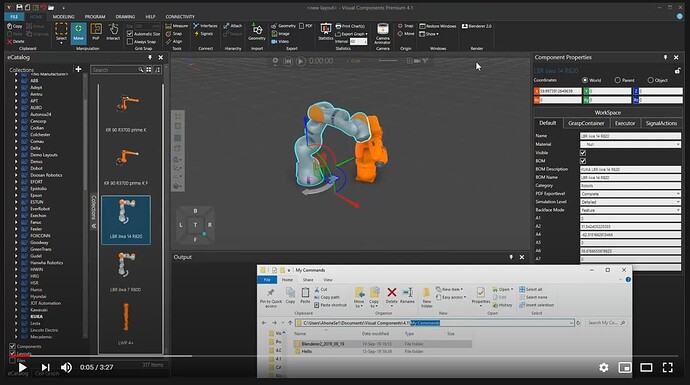This screenshot has height=385, width=690.
Task: Click the video progress bar
Action: click(345, 356)
